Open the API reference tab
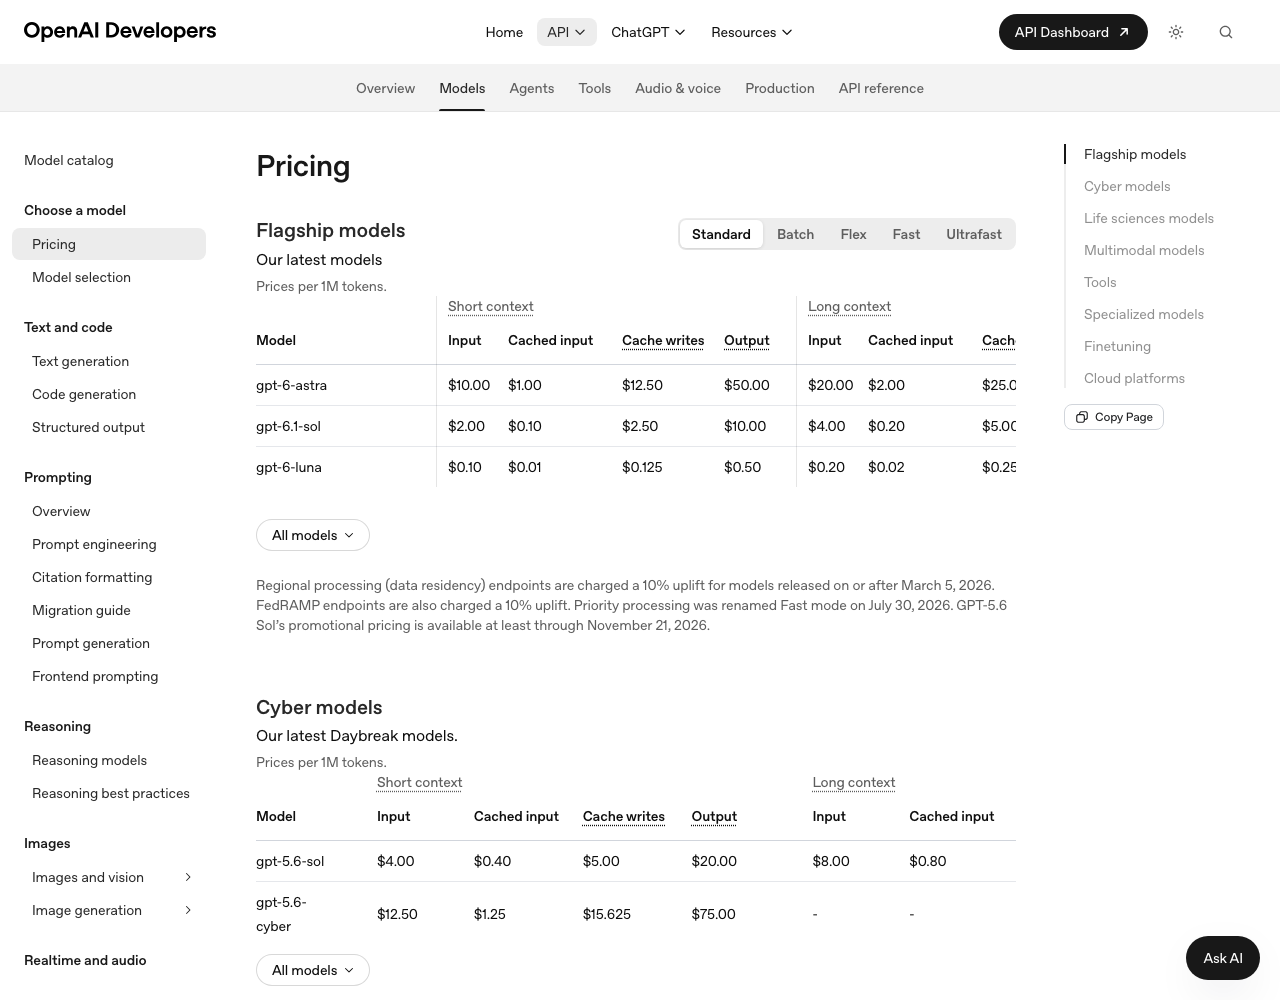Screen dimensions: 1280x1000 [881, 88]
